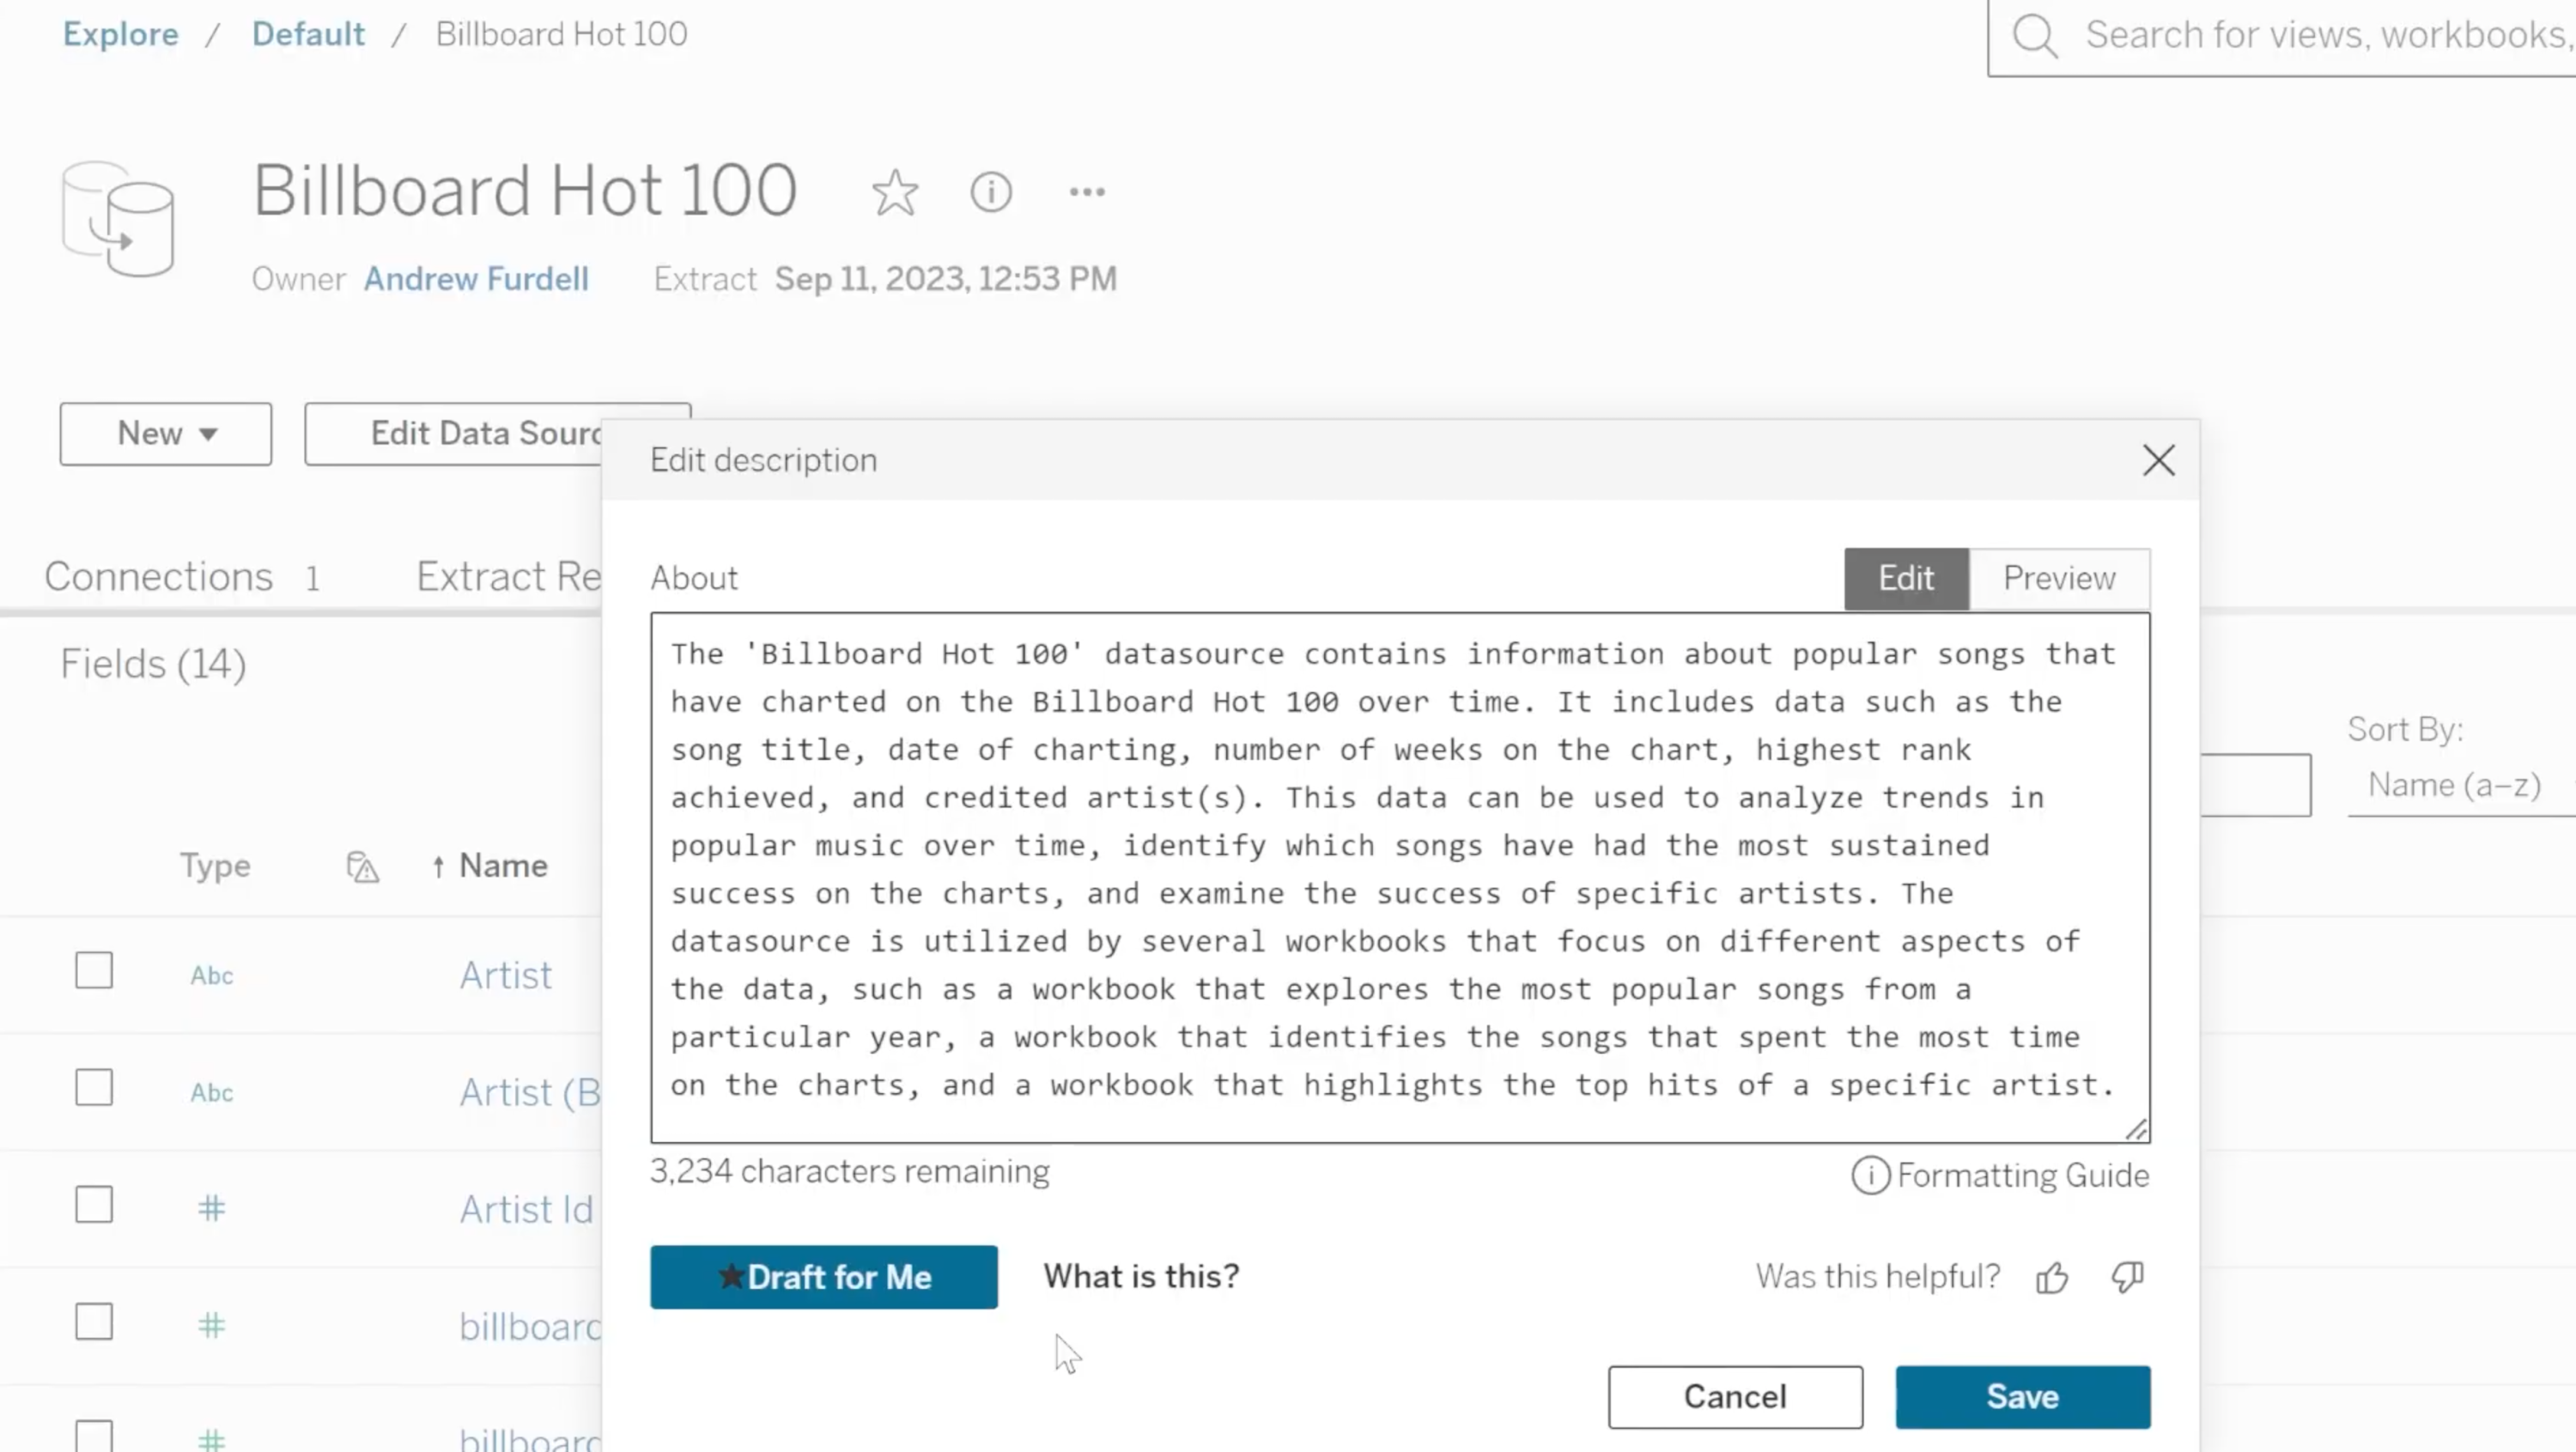Open the New dropdown menu
The image size is (2576, 1452).
pyautogui.click(x=165, y=433)
